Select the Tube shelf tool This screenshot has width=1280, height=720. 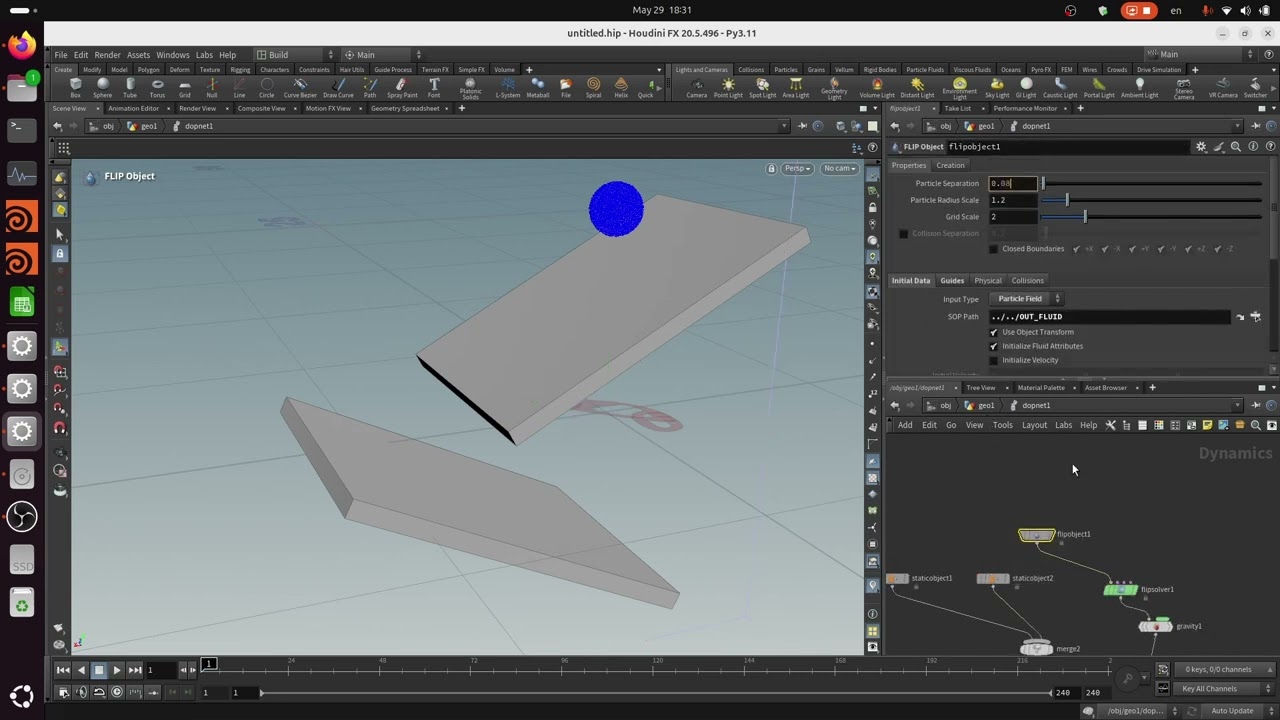130,87
